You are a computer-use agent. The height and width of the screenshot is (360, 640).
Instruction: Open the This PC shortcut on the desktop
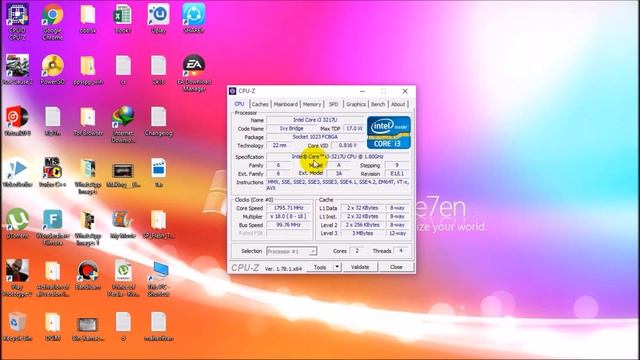158,278
